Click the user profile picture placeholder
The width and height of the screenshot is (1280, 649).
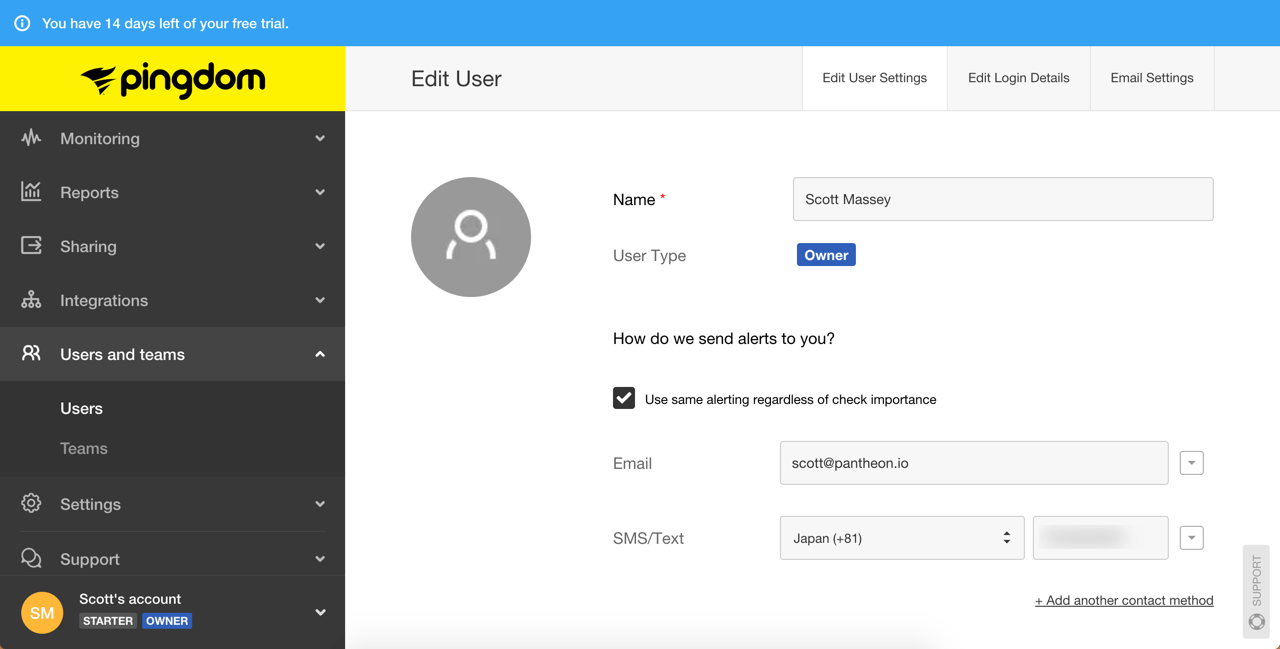(x=471, y=237)
